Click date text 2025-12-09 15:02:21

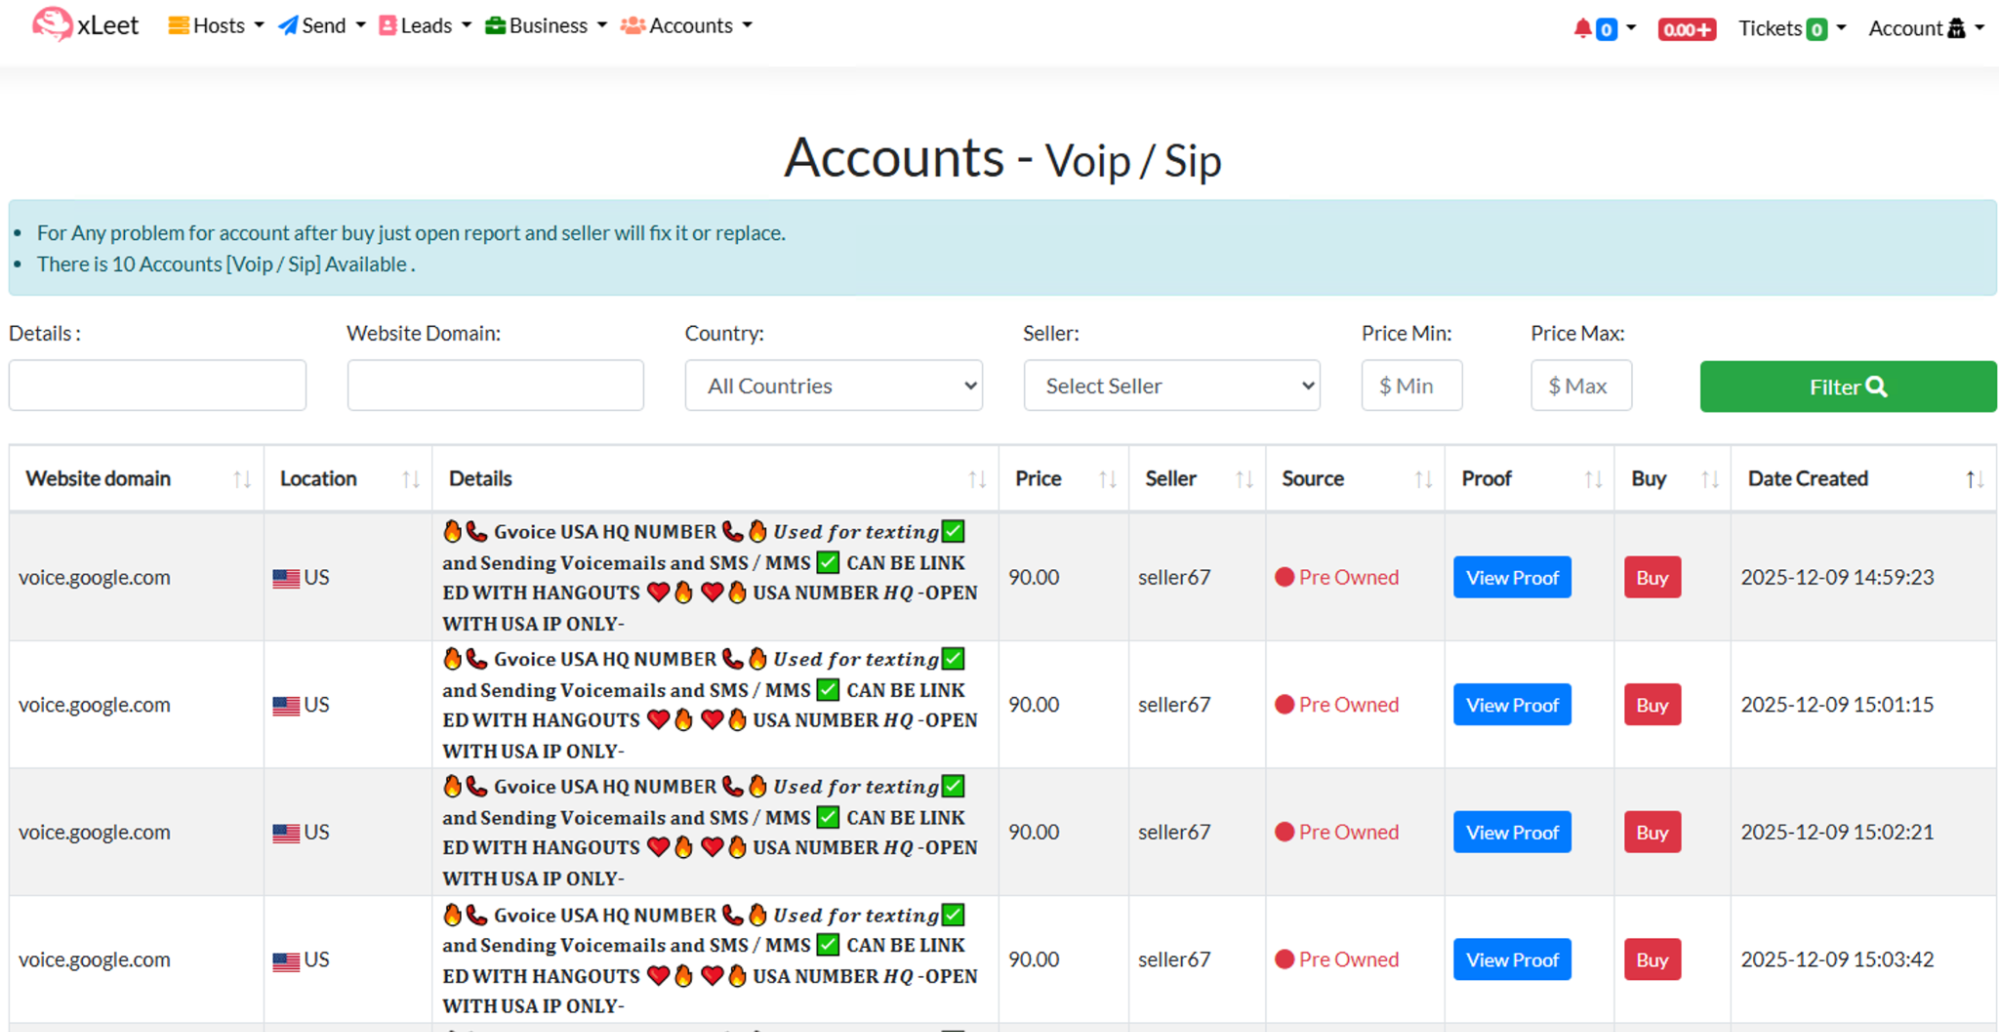1837,832
